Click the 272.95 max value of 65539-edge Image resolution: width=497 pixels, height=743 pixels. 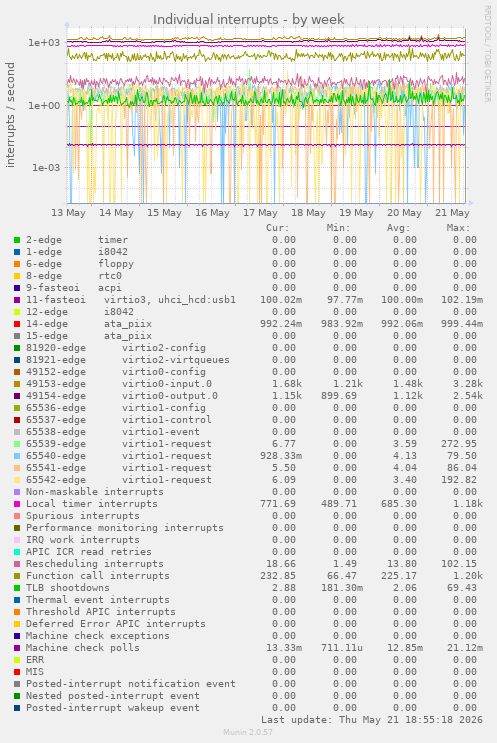[x=461, y=444]
